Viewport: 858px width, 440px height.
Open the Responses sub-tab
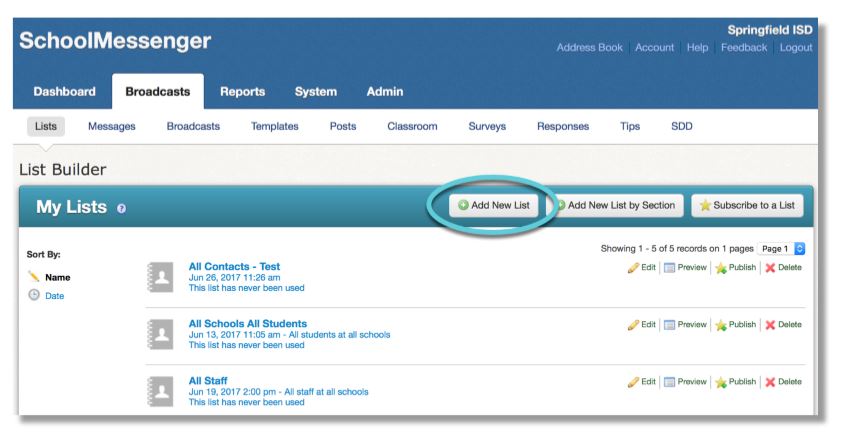pyautogui.click(x=563, y=126)
